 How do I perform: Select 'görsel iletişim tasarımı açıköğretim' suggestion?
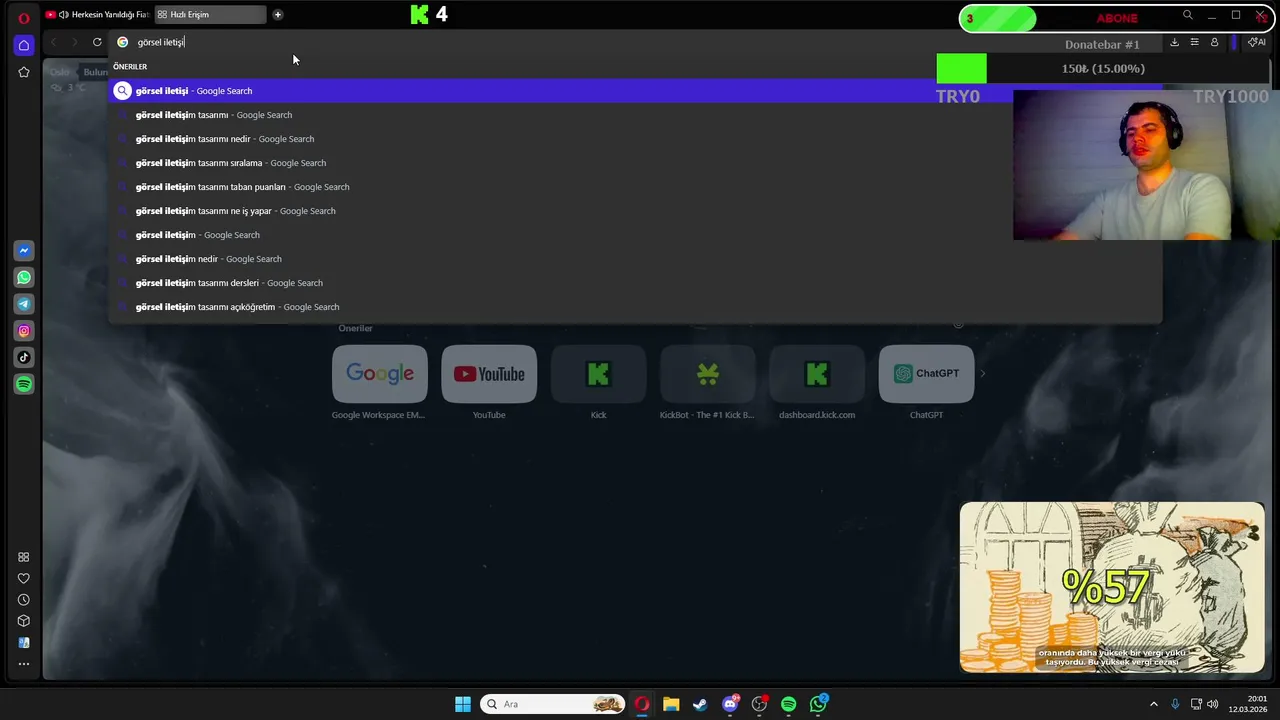tap(635, 307)
